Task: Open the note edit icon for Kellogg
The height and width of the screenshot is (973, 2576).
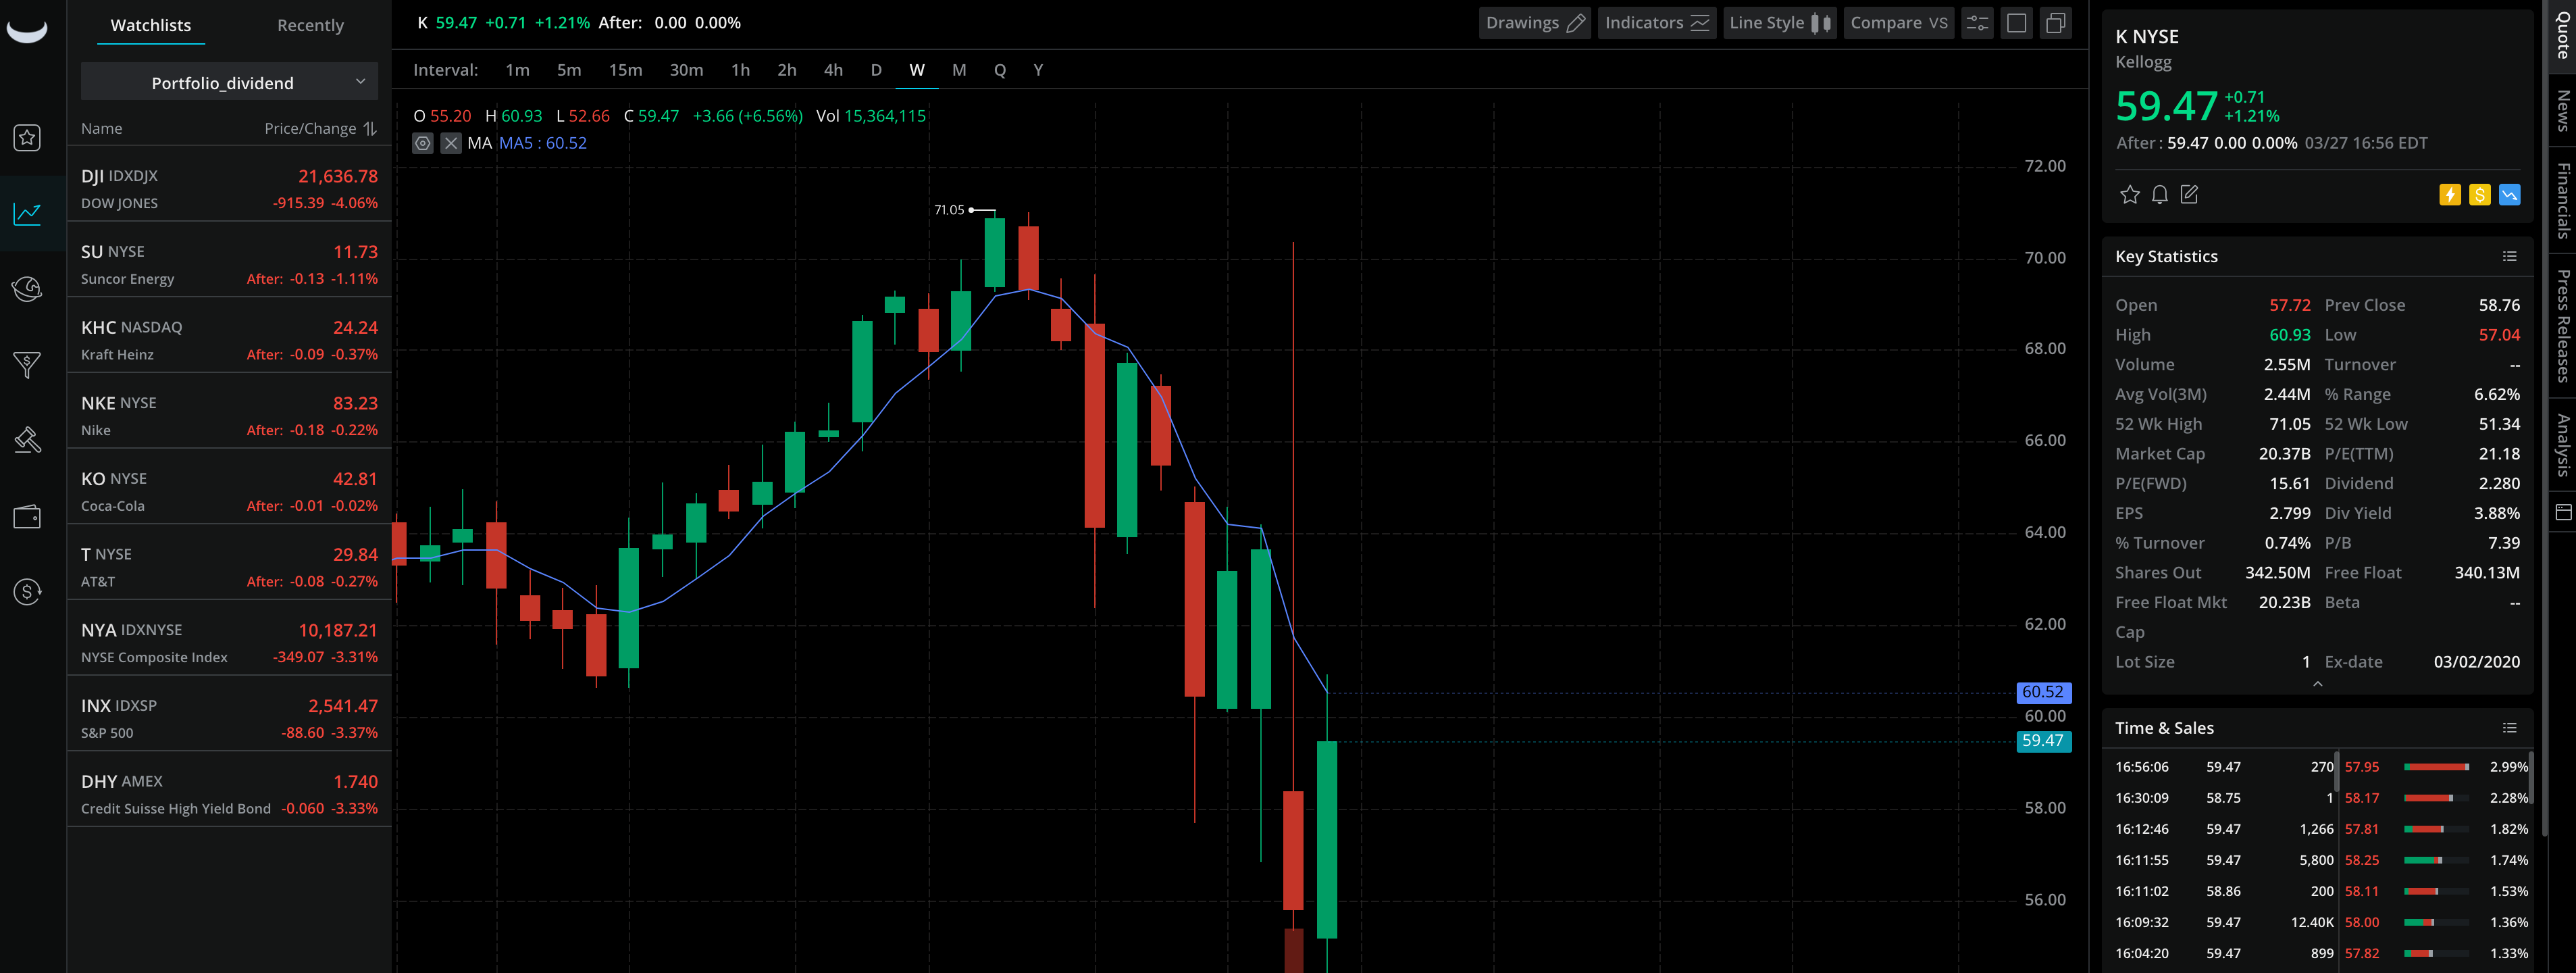Action: tap(2189, 194)
